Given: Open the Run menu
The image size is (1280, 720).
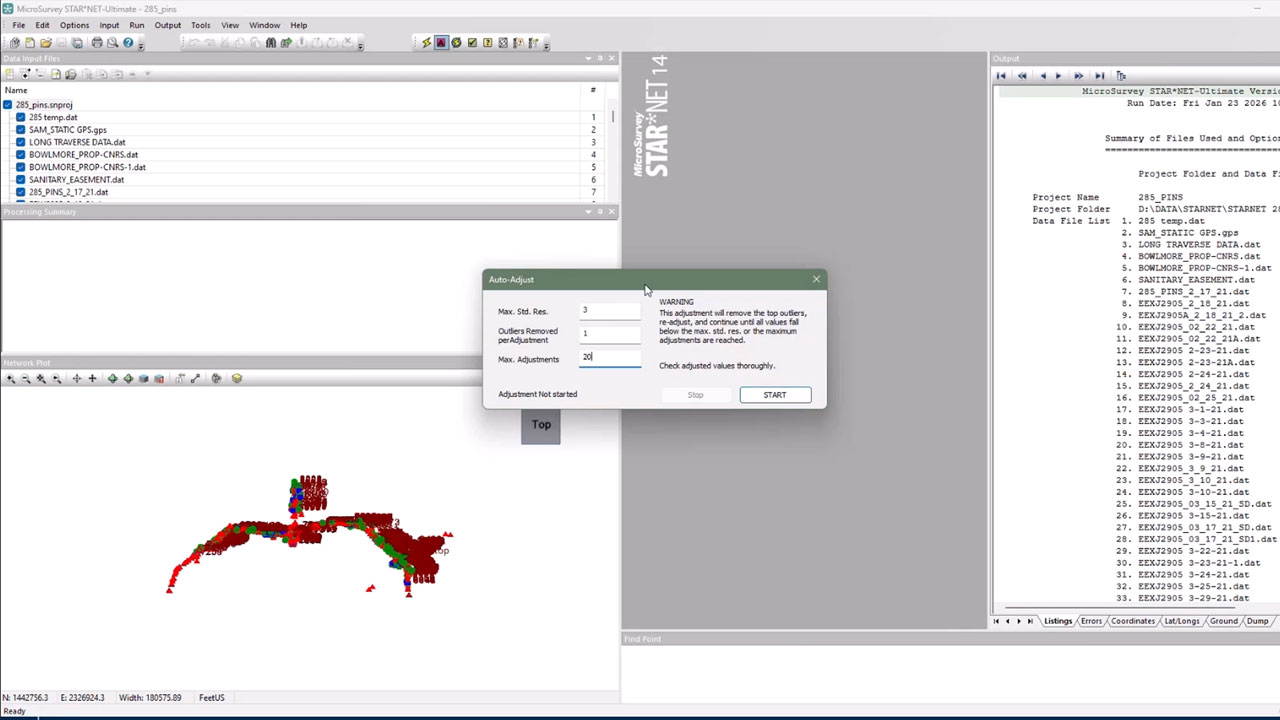Looking at the screenshot, I should [136, 25].
